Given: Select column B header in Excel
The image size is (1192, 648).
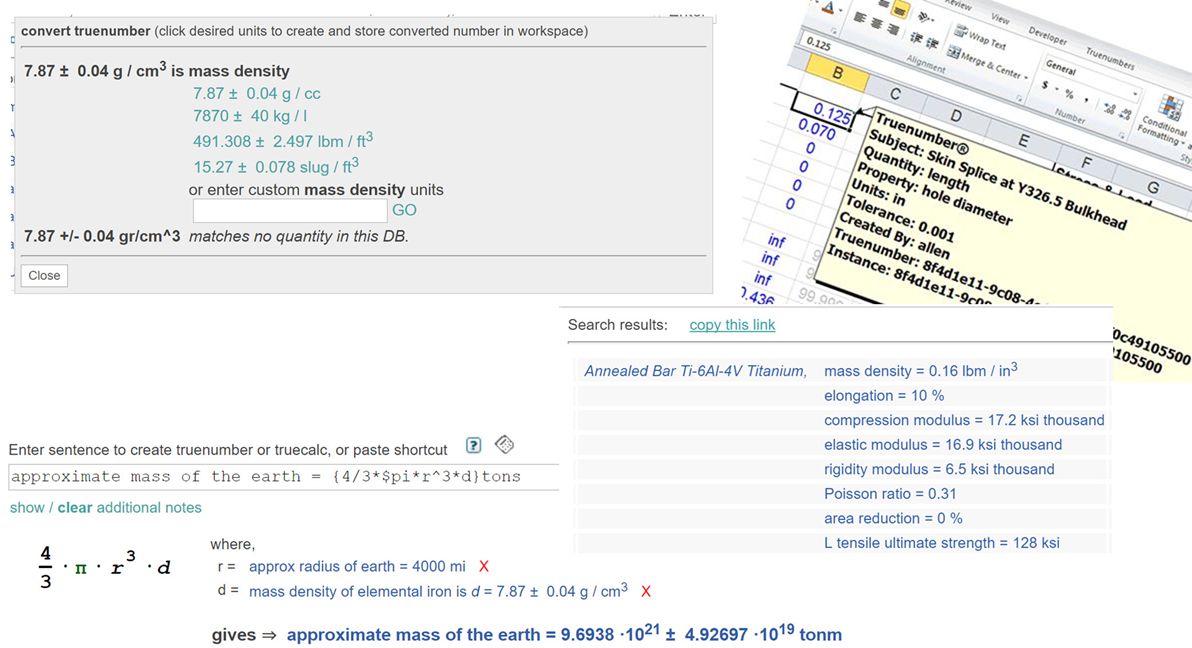Looking at the screenshot, I should point(838,73).
